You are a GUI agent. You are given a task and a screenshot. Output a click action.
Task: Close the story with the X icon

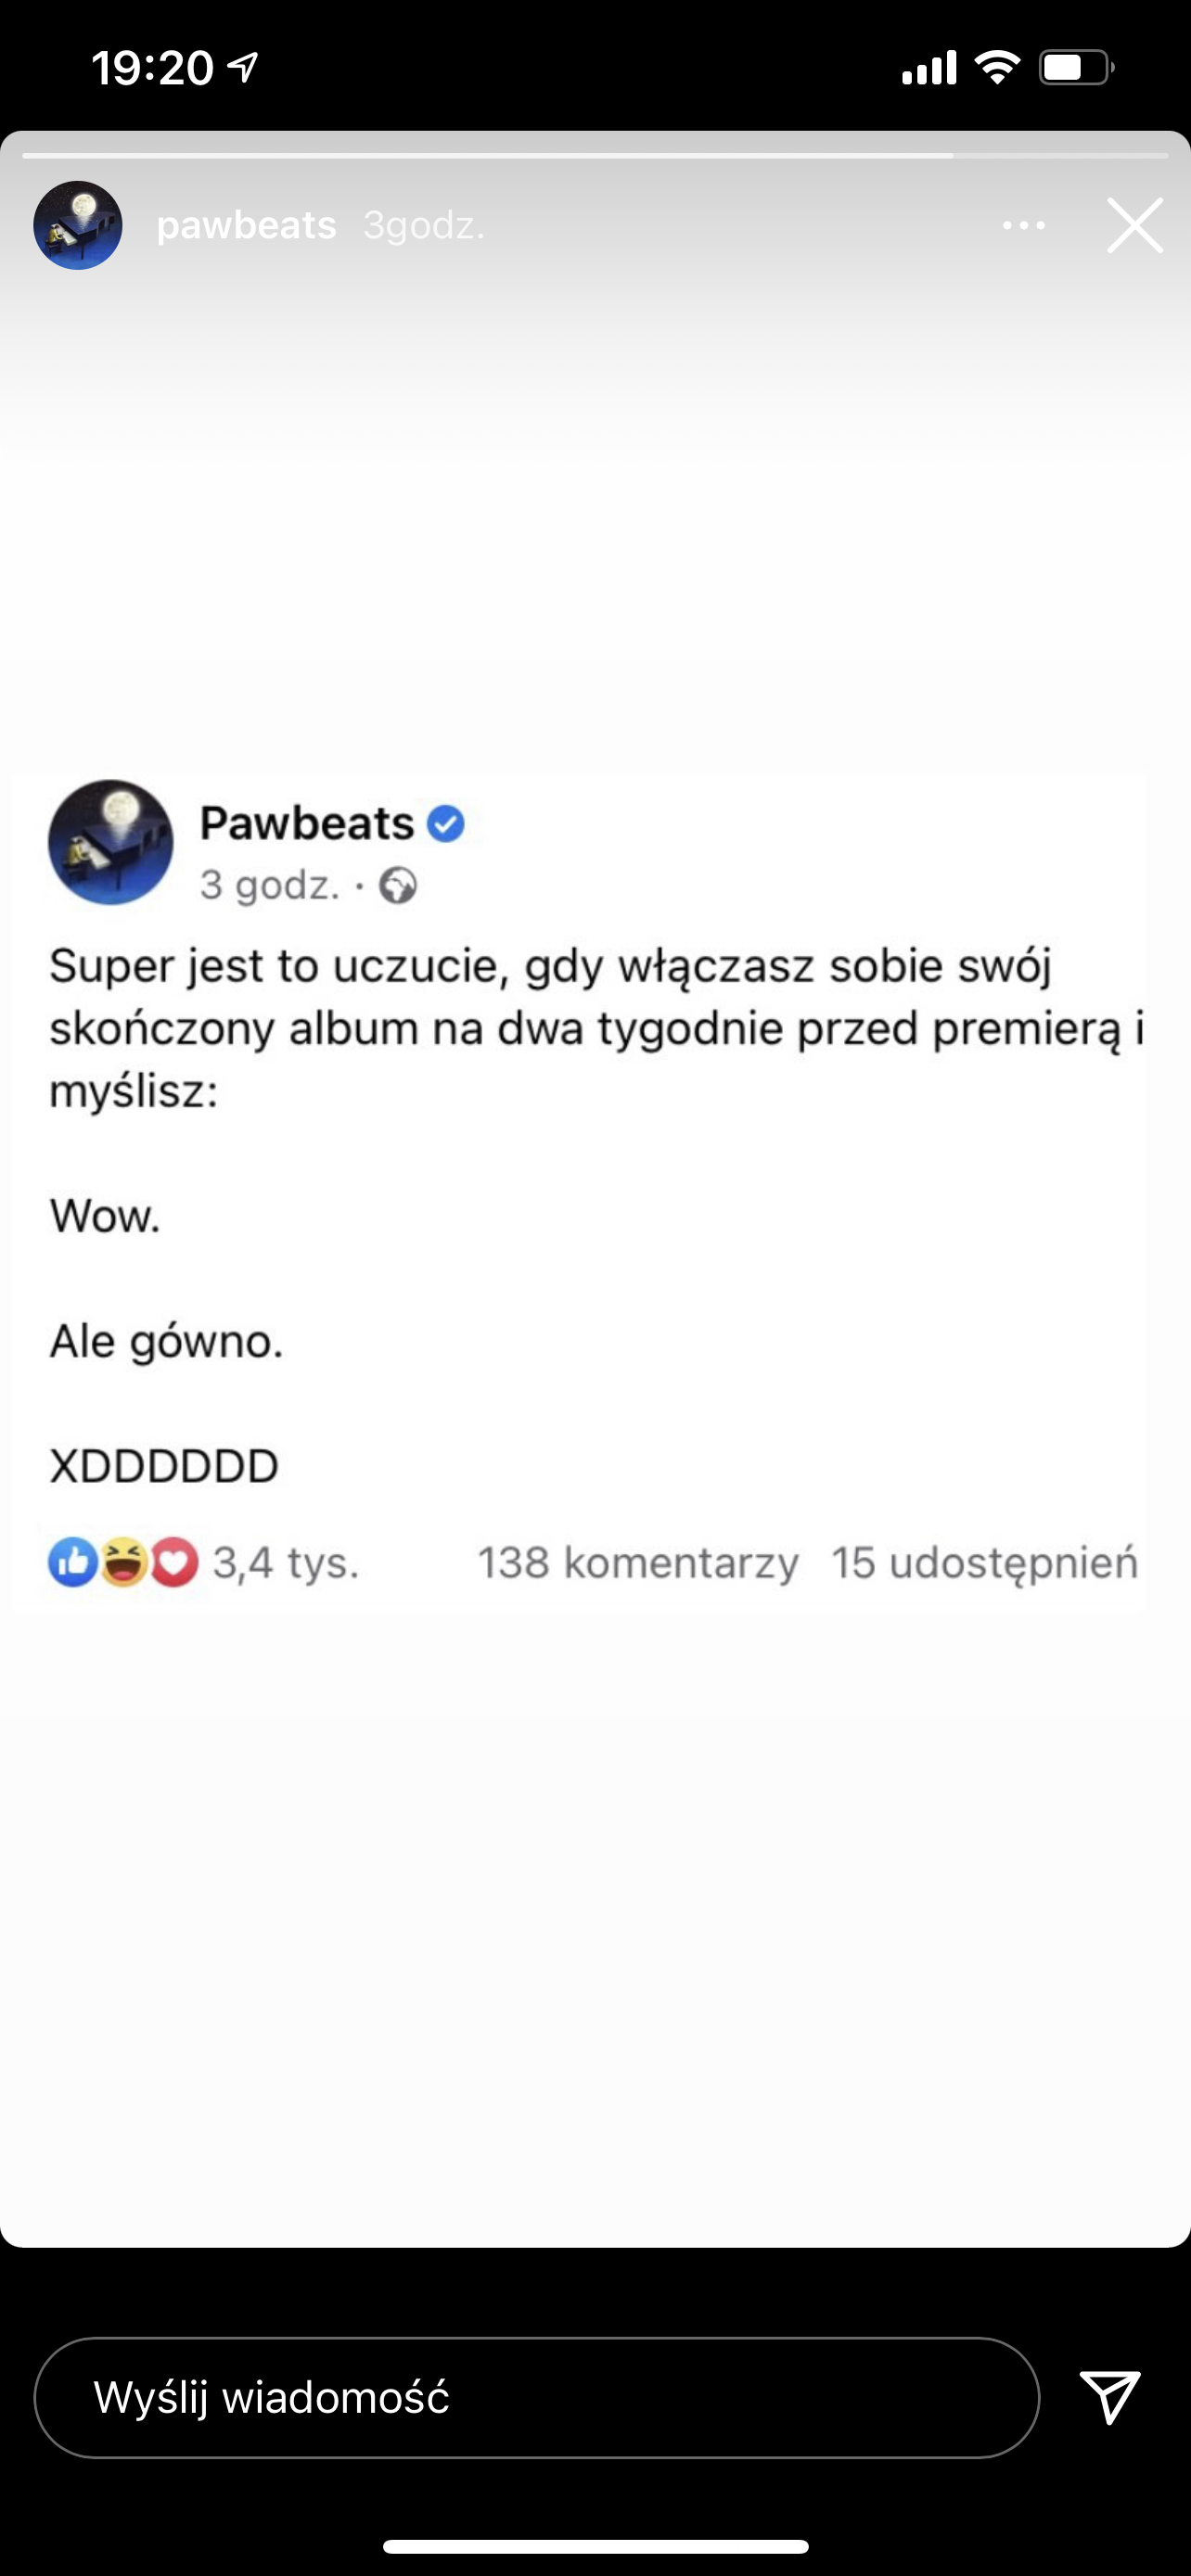click(1135, 225)
